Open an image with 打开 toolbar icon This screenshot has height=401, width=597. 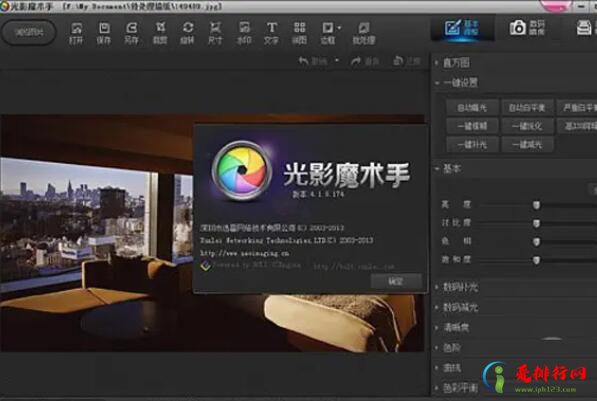tap(76, 33)
